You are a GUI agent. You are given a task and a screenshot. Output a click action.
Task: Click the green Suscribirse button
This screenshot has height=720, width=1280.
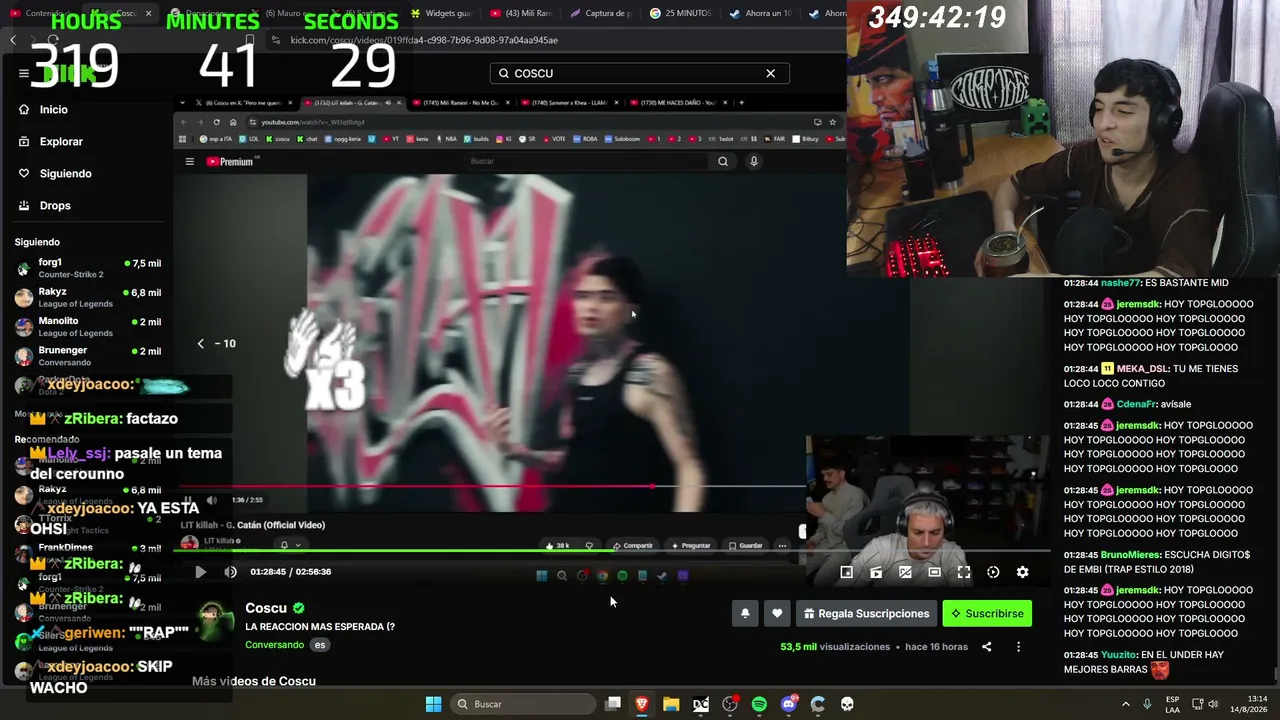tap(987, 614)
